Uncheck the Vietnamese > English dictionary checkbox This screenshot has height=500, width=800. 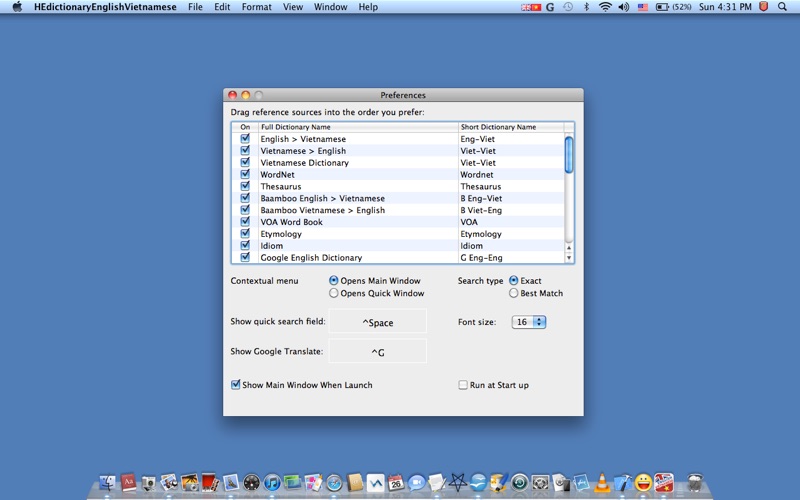(245, 150)
